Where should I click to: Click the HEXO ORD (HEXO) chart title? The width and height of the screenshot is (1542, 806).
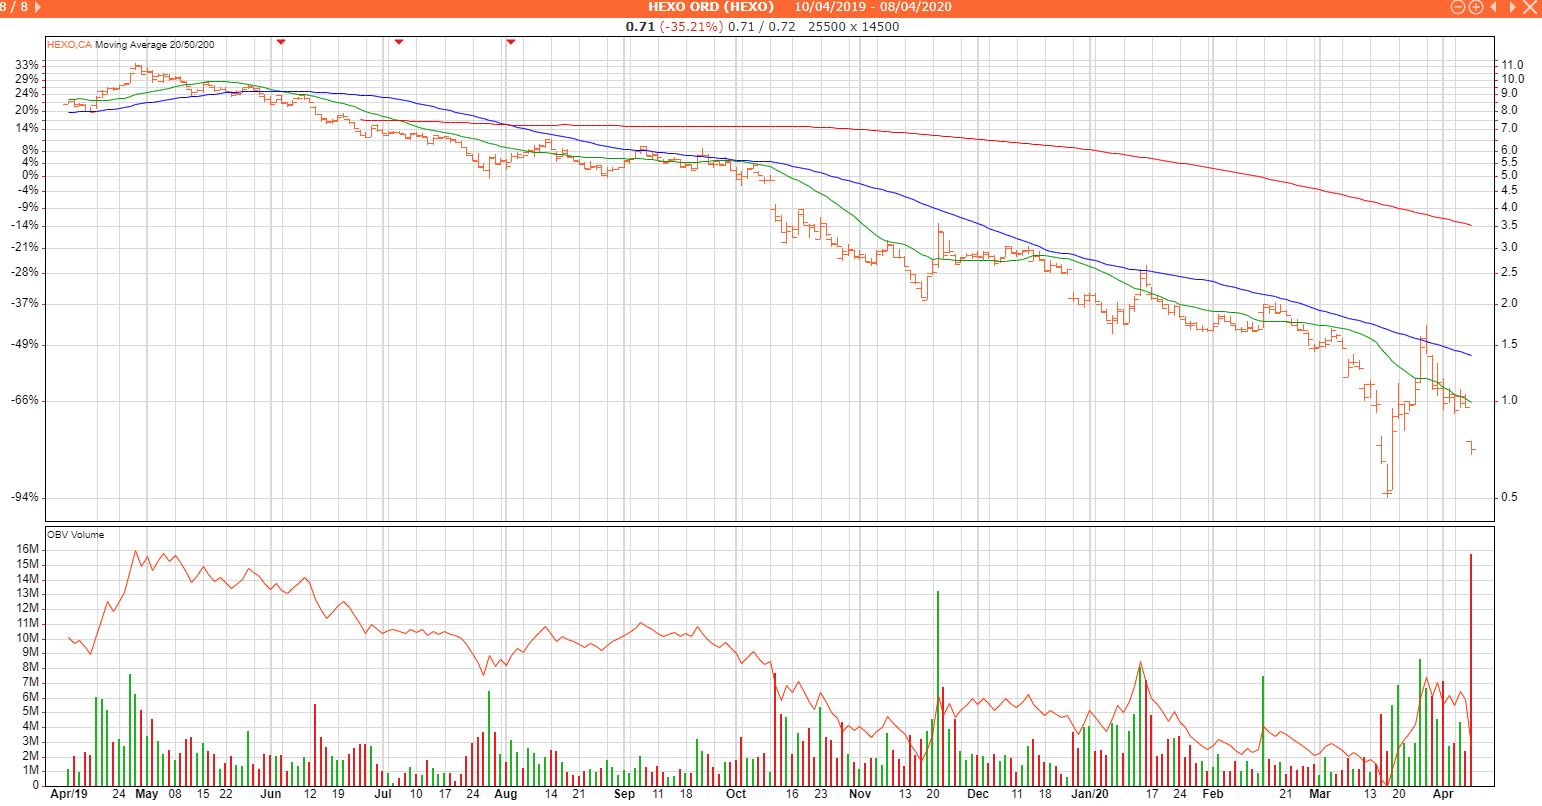(x=711, y=7)
